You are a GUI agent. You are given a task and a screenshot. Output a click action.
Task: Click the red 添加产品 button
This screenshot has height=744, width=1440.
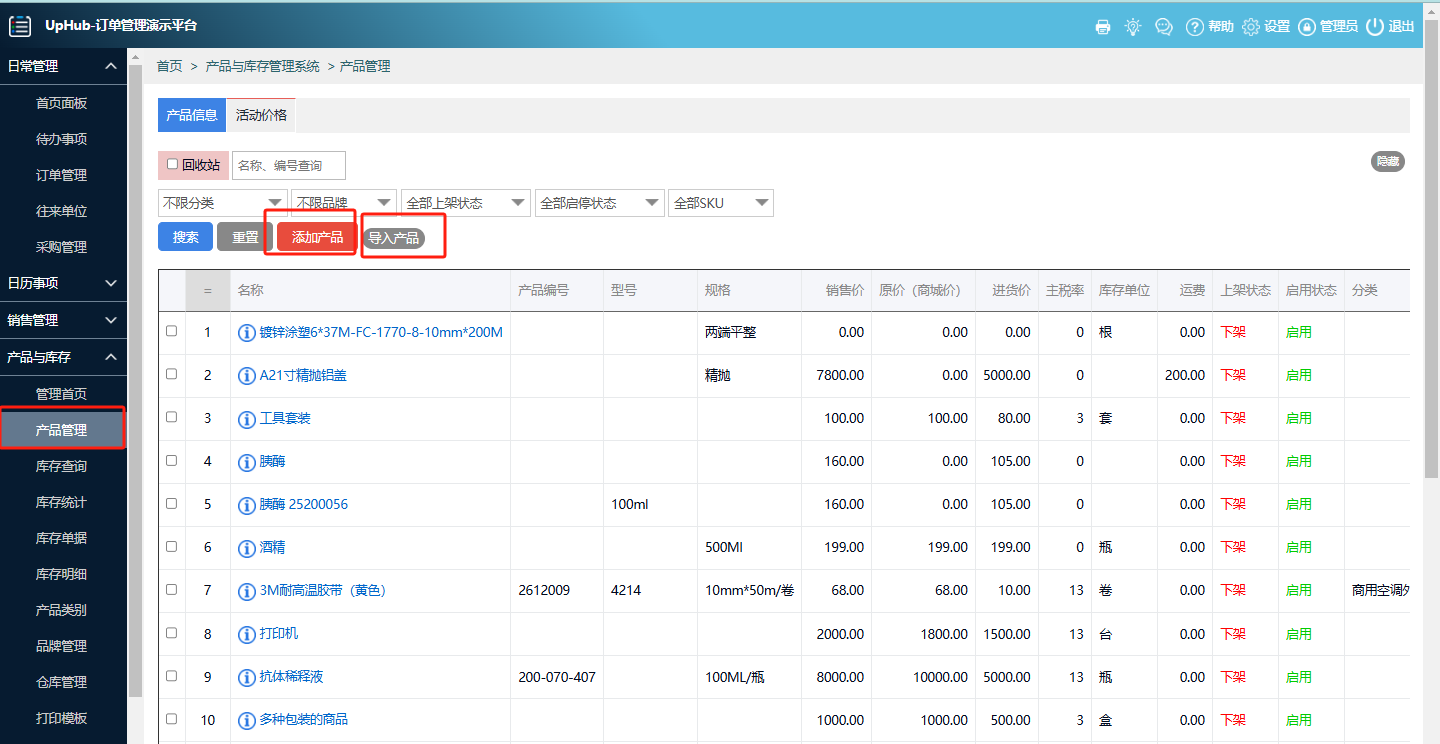(317, 237)
